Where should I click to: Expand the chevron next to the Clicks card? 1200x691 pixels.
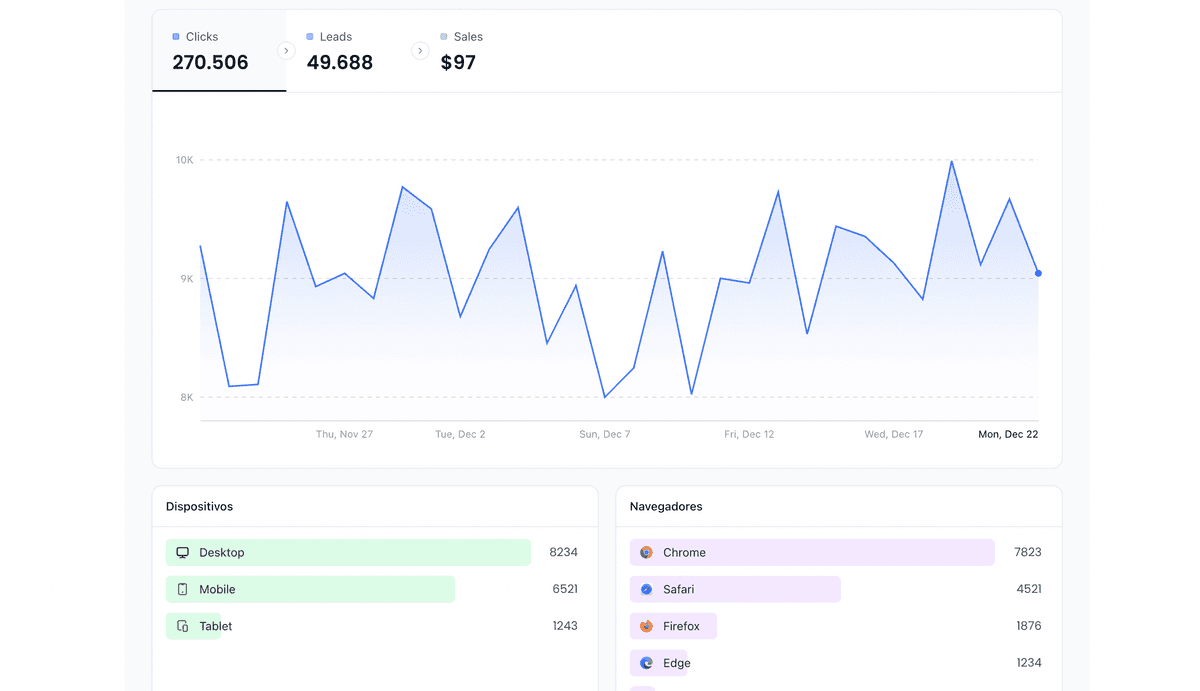287,49
